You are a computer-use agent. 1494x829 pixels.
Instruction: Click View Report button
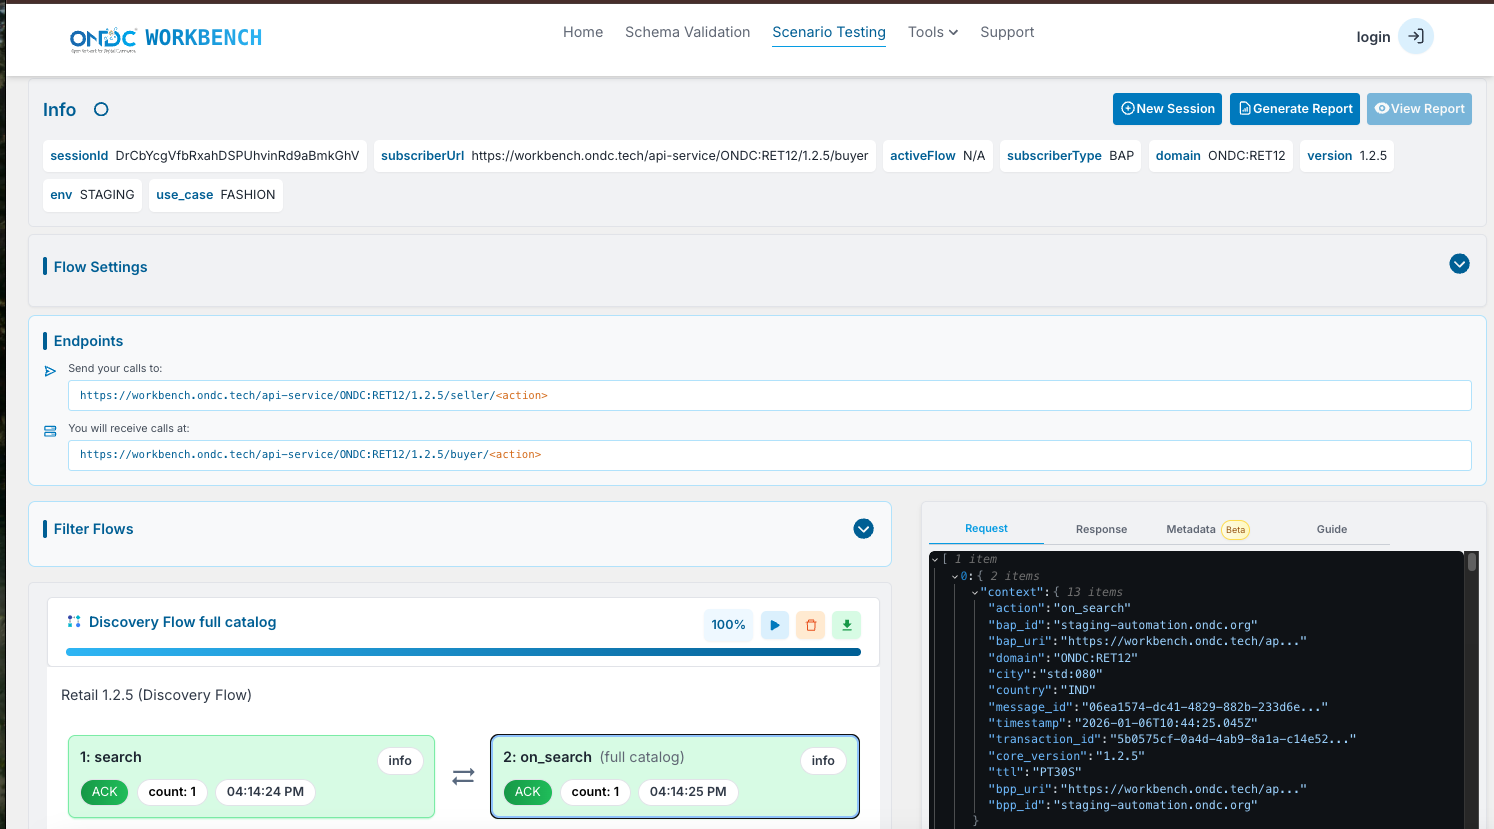[1419, 108]
